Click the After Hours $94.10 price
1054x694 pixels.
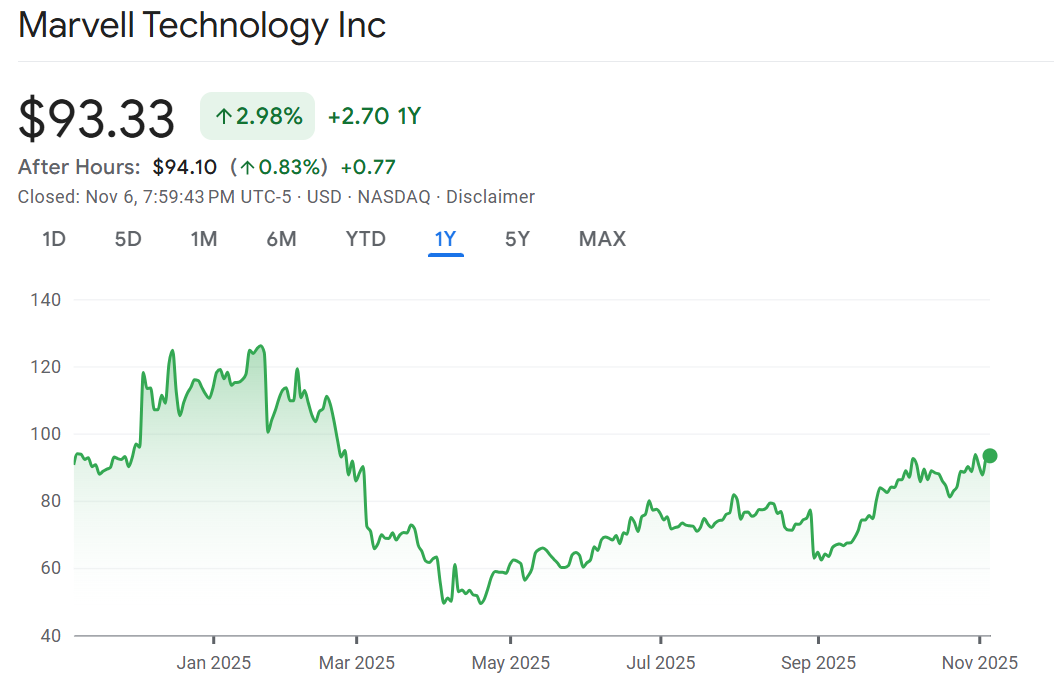(184, 167)
